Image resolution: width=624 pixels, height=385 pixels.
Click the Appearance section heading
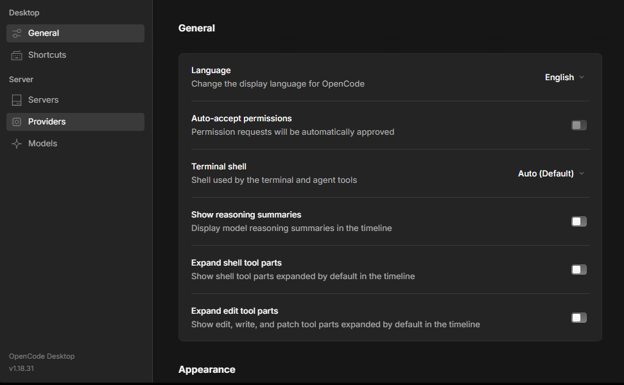pyautogui.click(x=207, y=369)
